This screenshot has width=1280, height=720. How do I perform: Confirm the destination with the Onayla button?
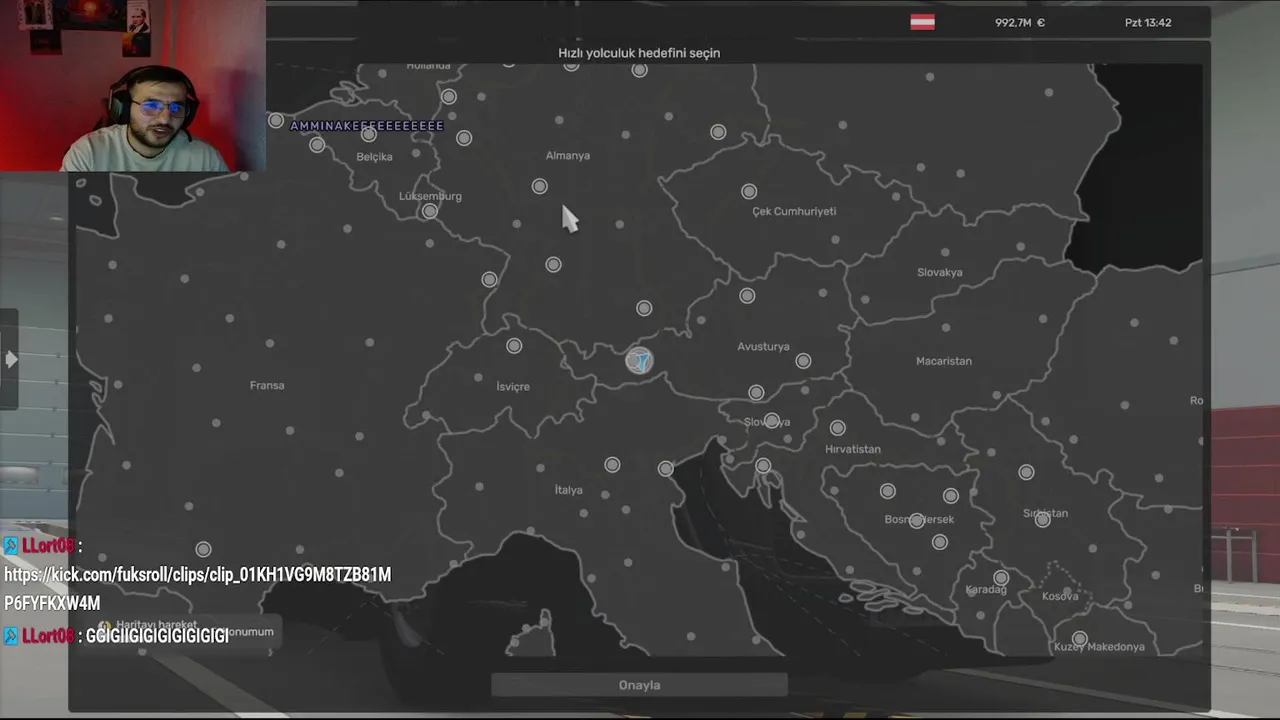coord(639,685)
